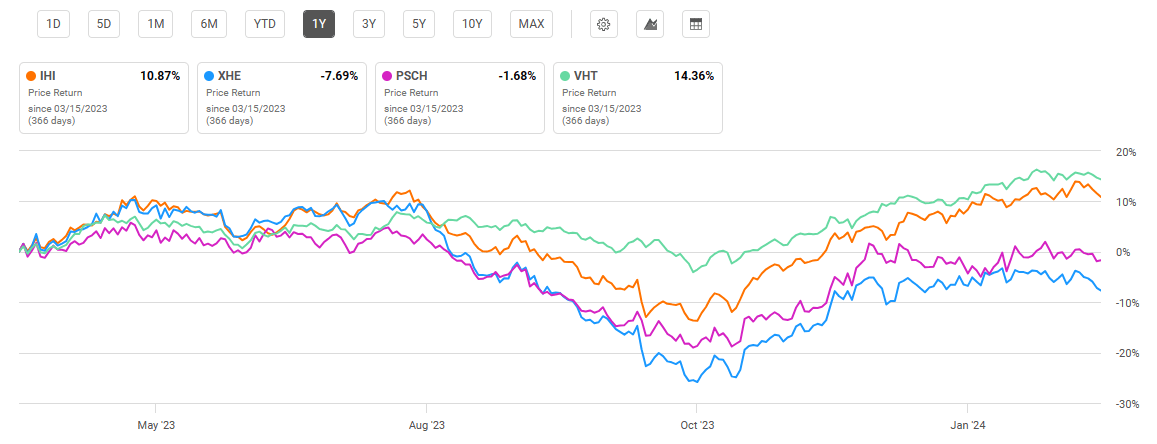Show the 3Y time range
Image resolution: width=1157 pixels, height=444 pixels.
click(x=369, y=24)
